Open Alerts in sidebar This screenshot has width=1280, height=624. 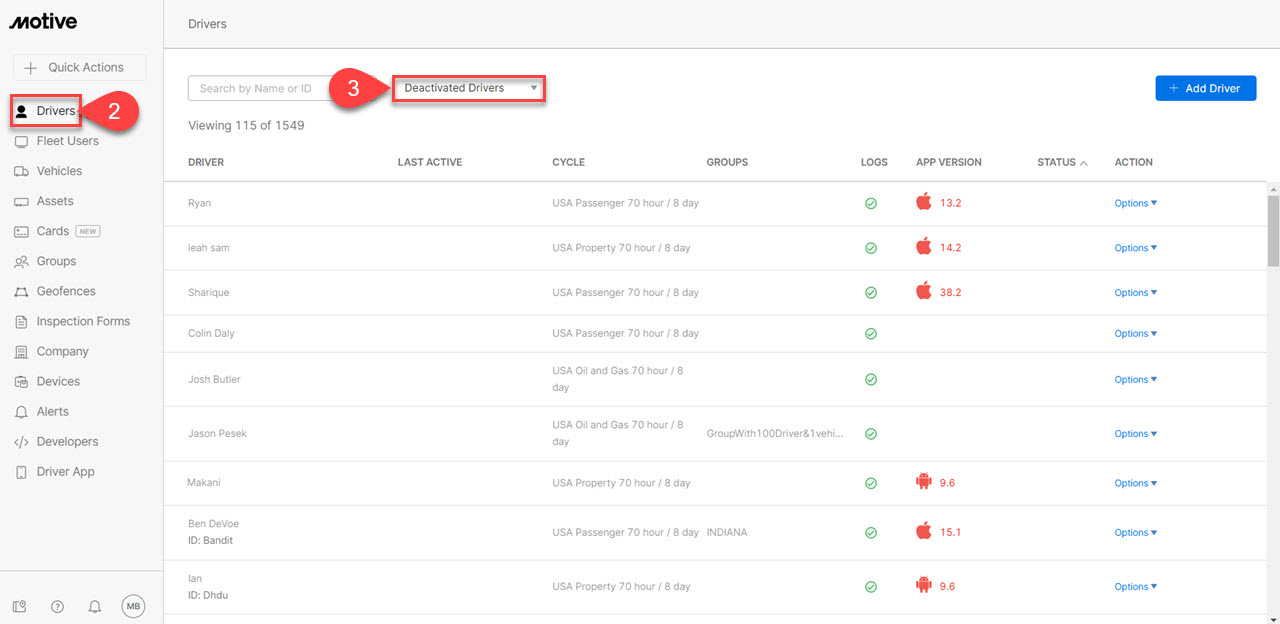coord(52,411)
